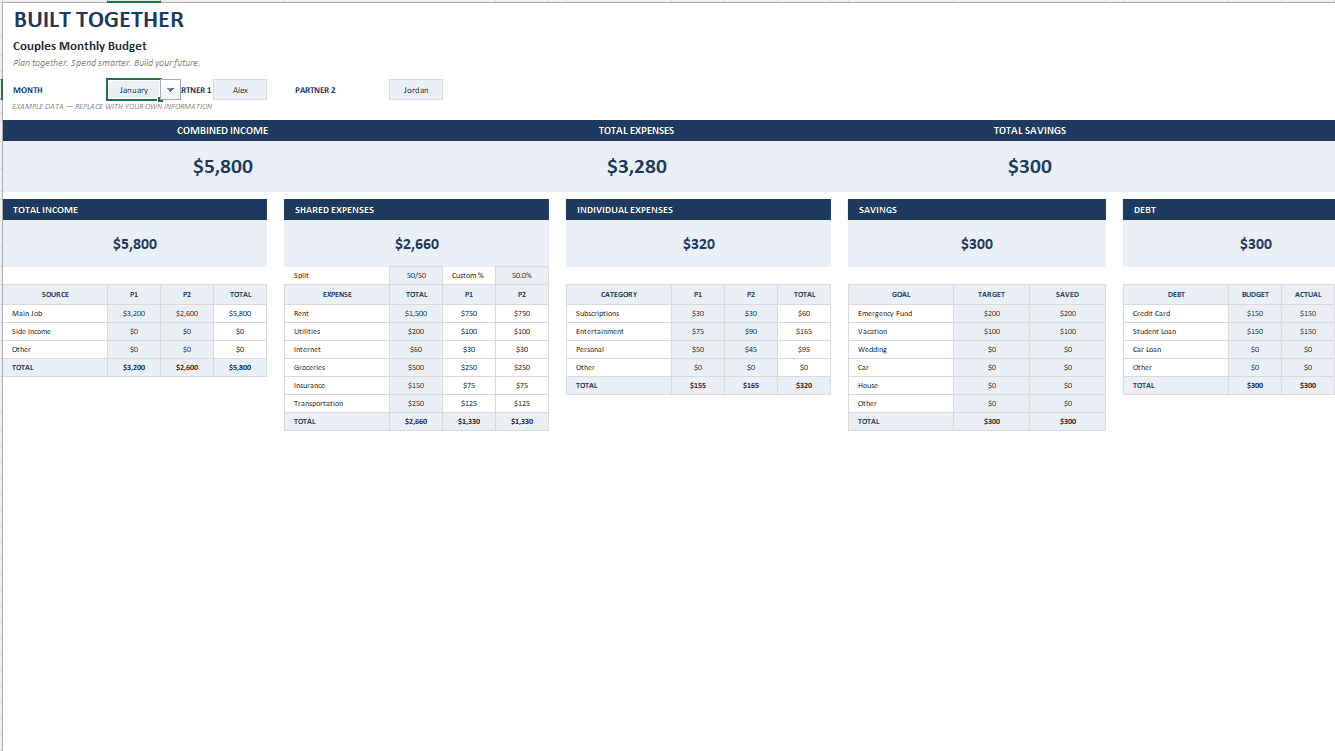
Task: Select Personal P2 amount $45
Action: click(751, 350)
